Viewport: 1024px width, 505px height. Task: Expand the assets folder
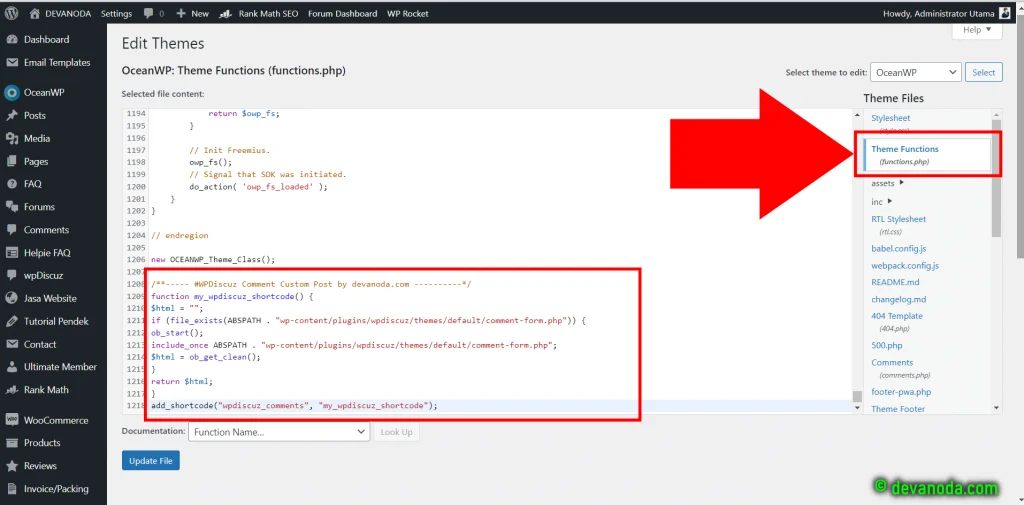888,184
